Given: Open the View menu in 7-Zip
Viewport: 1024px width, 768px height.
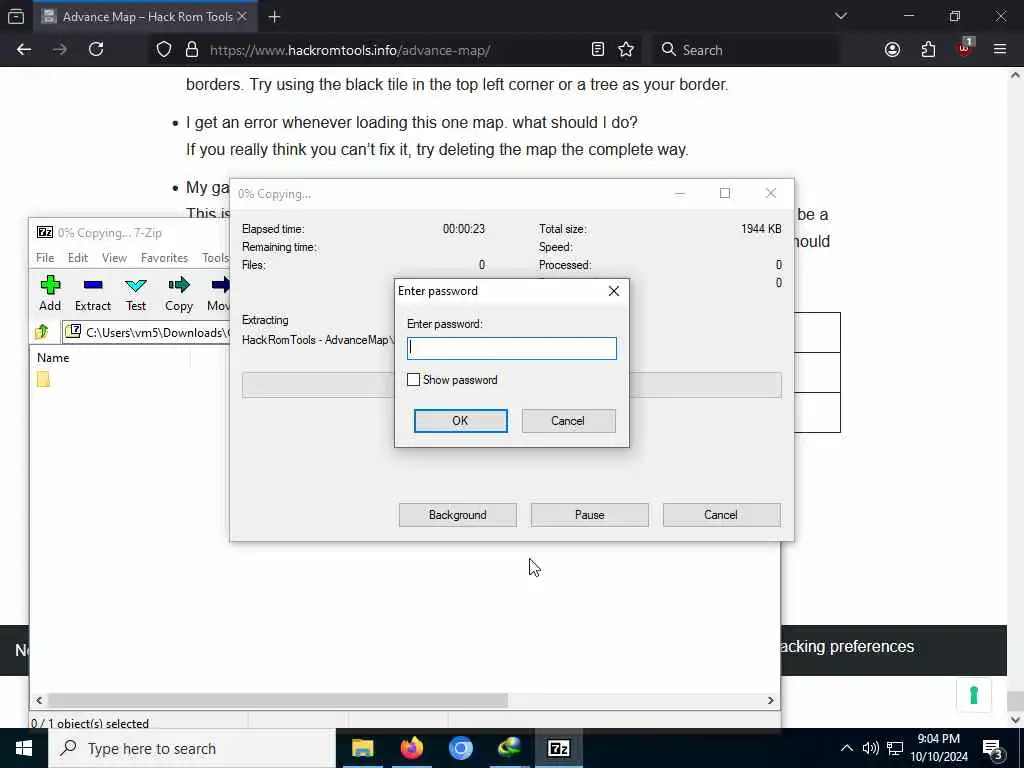Looking at the screenshot, I should pos(114,258).
